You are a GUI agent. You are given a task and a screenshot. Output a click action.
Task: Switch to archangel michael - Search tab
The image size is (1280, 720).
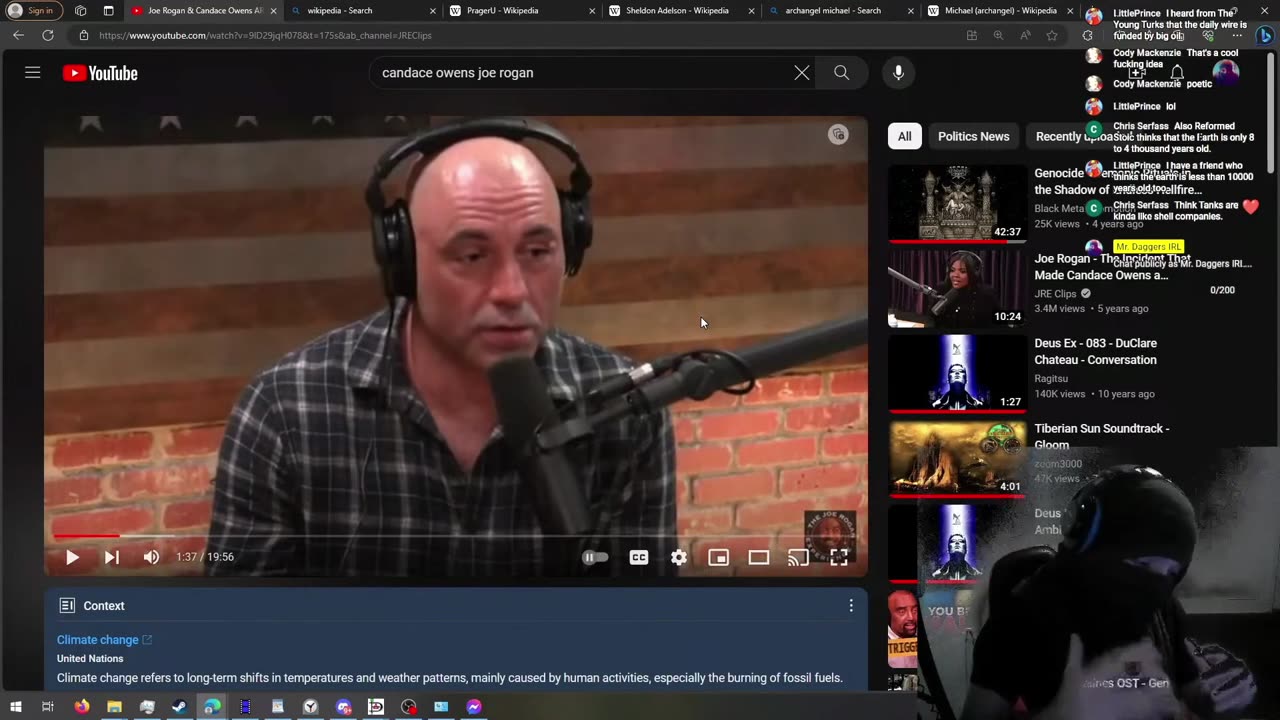pos(840,11)
